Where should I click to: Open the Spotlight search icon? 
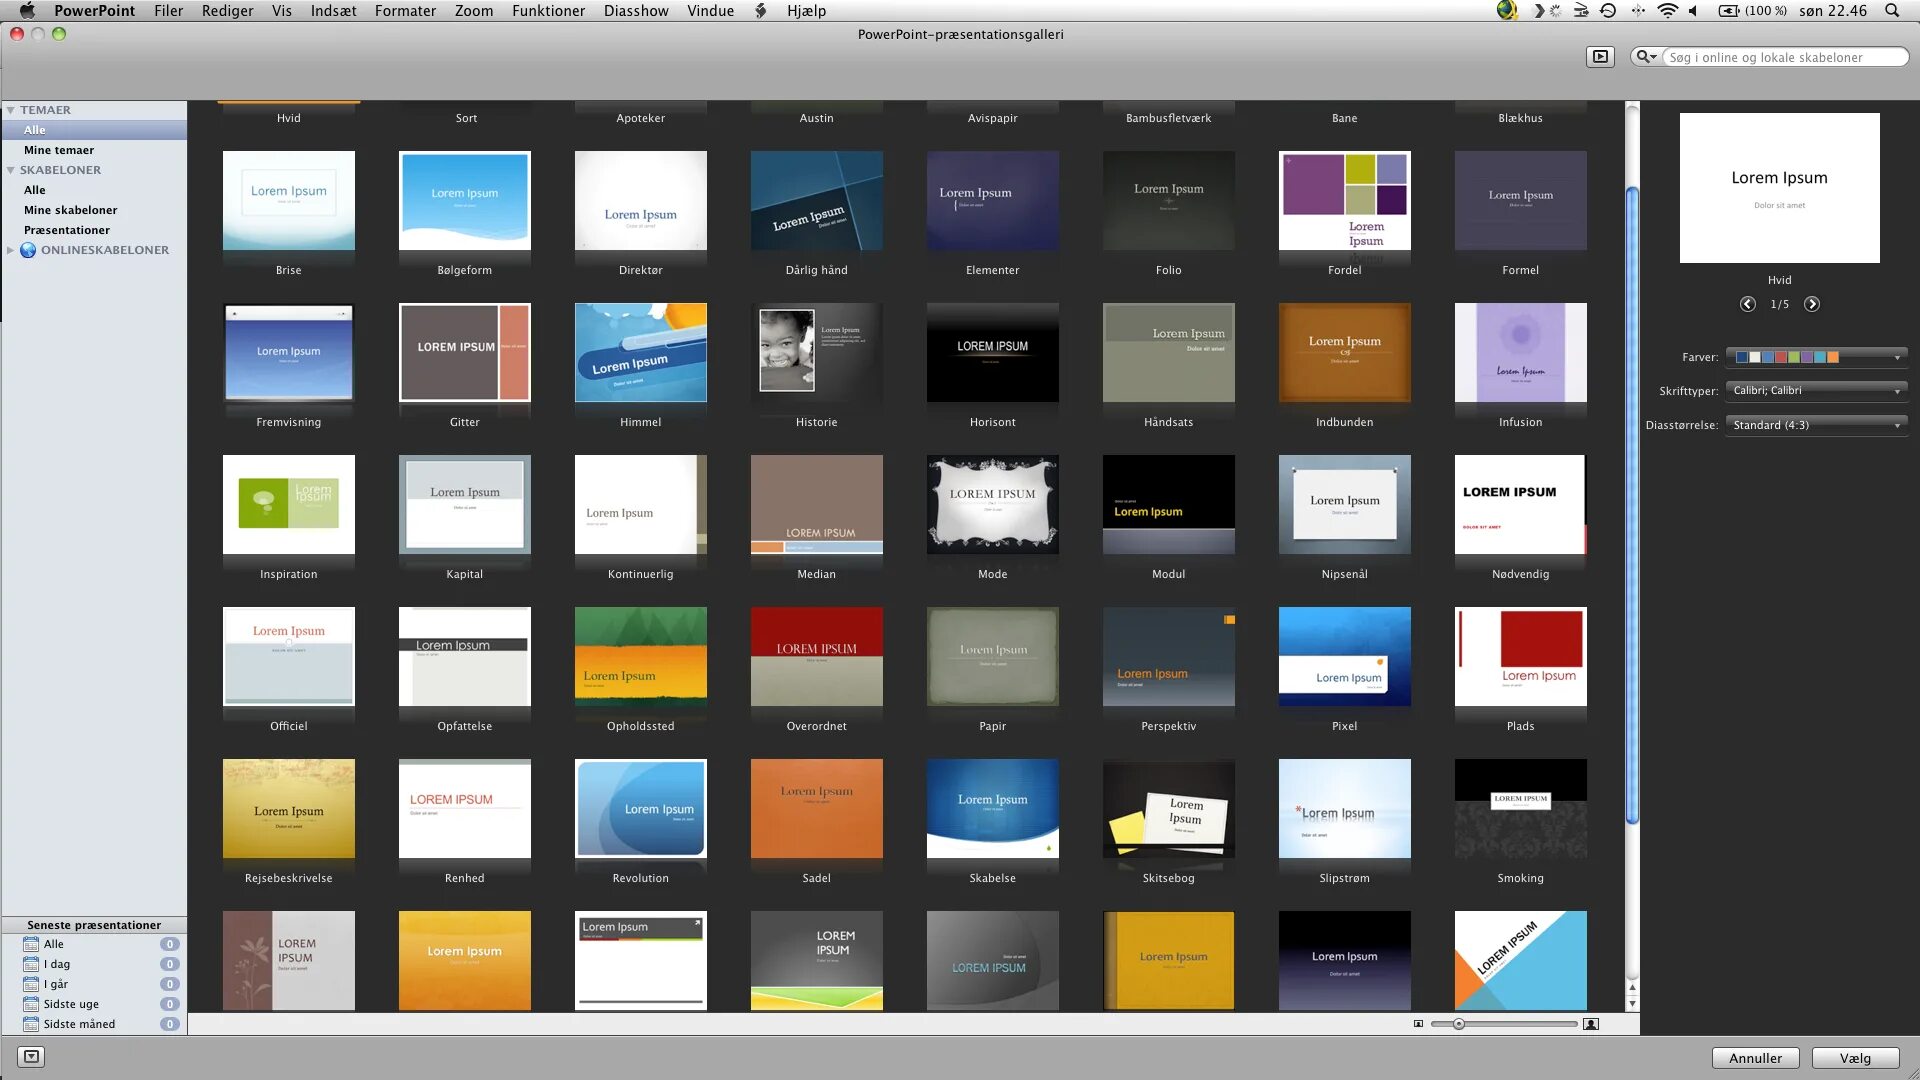pyautogui.click(x=1891, y=11)
